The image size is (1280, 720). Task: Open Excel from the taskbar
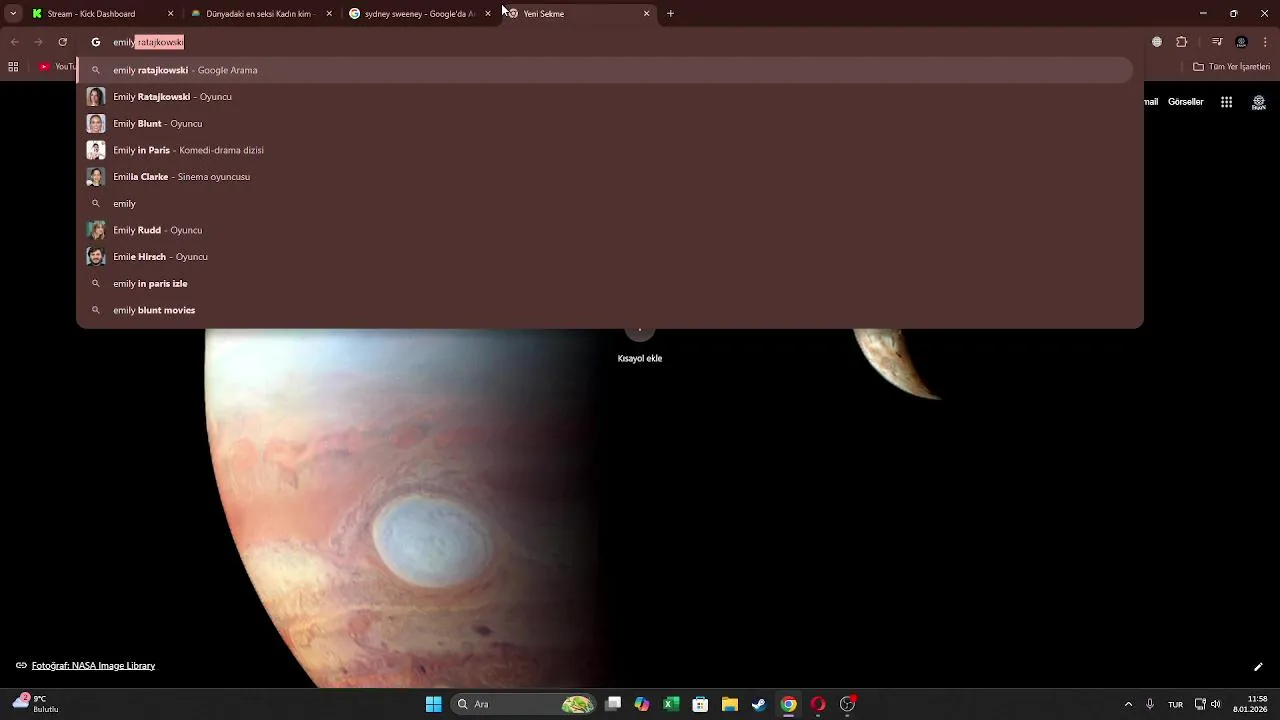point(671,704)
